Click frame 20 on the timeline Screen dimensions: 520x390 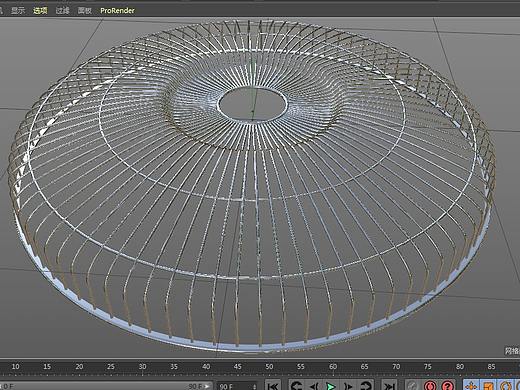pos(79,367)
